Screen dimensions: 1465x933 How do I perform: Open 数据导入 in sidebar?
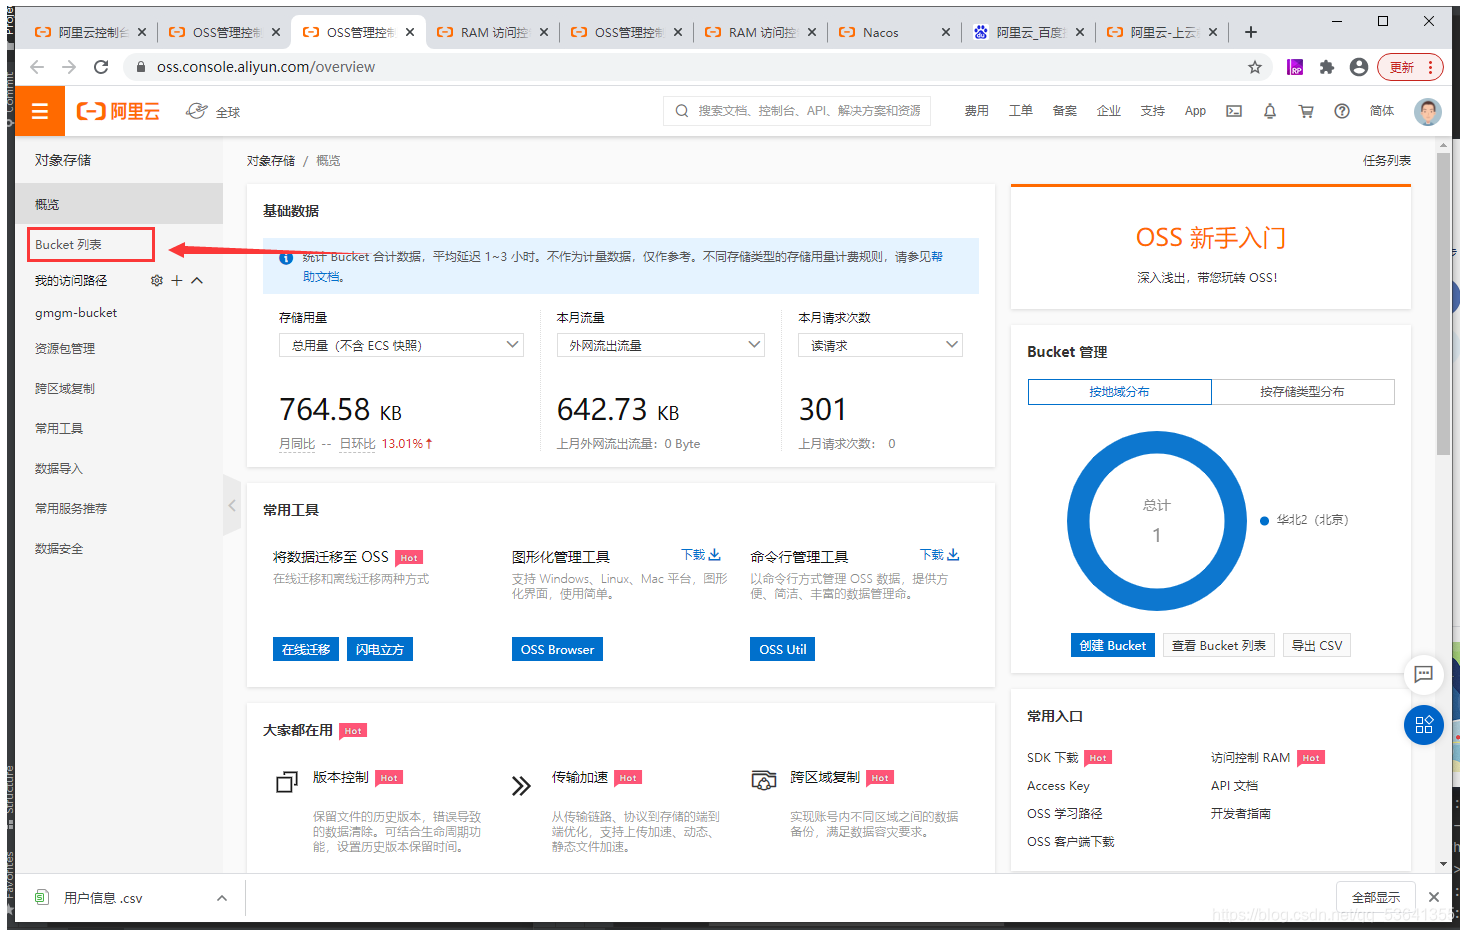click(59, 469)
